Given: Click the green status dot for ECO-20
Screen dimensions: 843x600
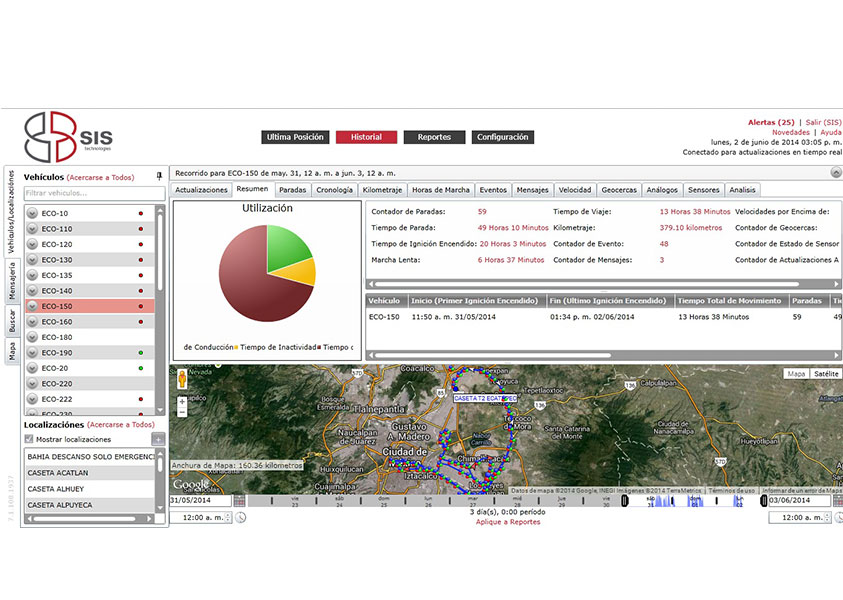Looking at the screenshot, I should coord(141,368).
